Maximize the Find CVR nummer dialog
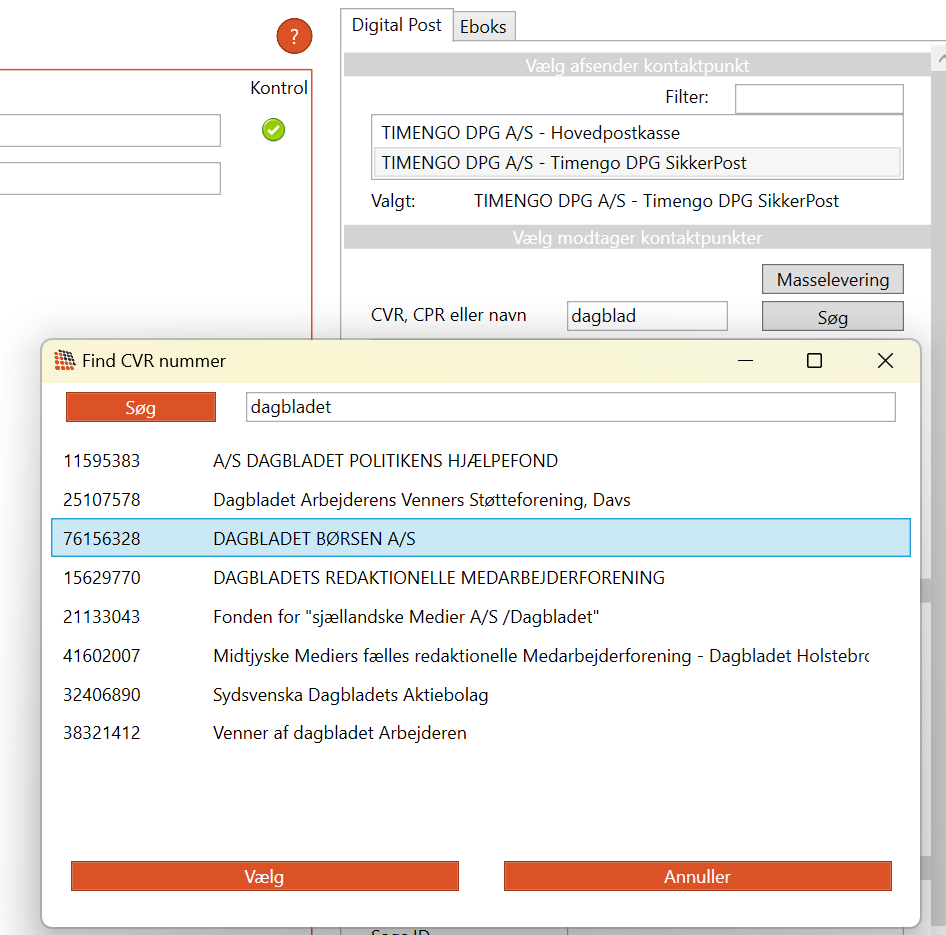This screenshot has width=946, height=935. coord(814,361)
